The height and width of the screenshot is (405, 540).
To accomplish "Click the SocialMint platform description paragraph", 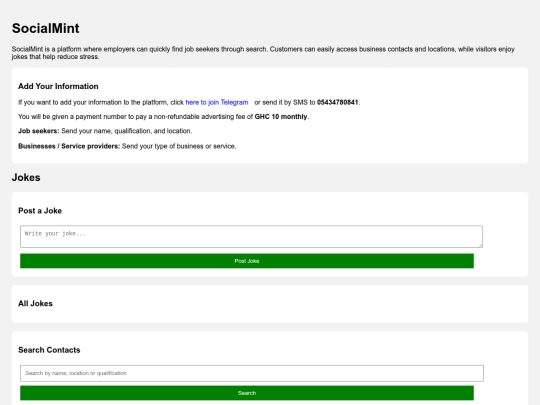I will pyautogui.click(x=263, y=53).
